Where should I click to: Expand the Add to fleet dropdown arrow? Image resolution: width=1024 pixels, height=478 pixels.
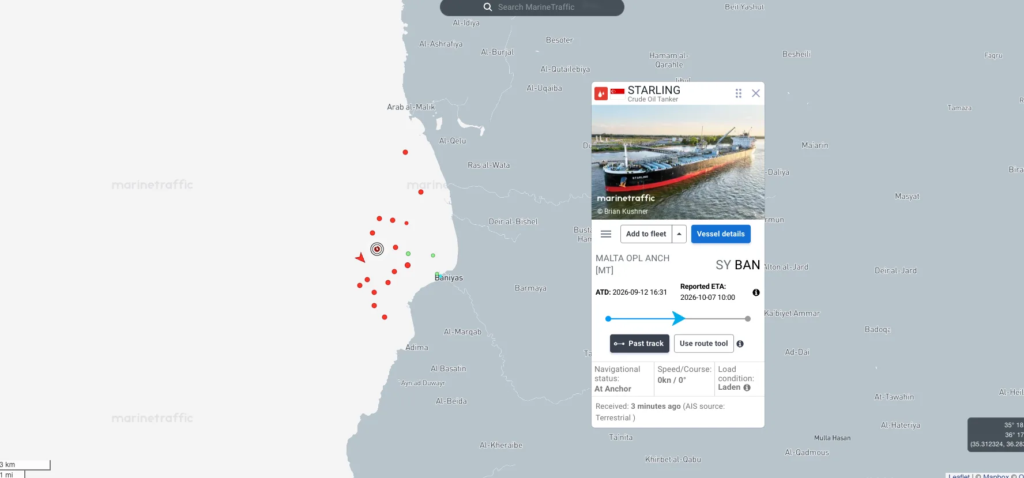pyautogui.click(x=679, y=234)
